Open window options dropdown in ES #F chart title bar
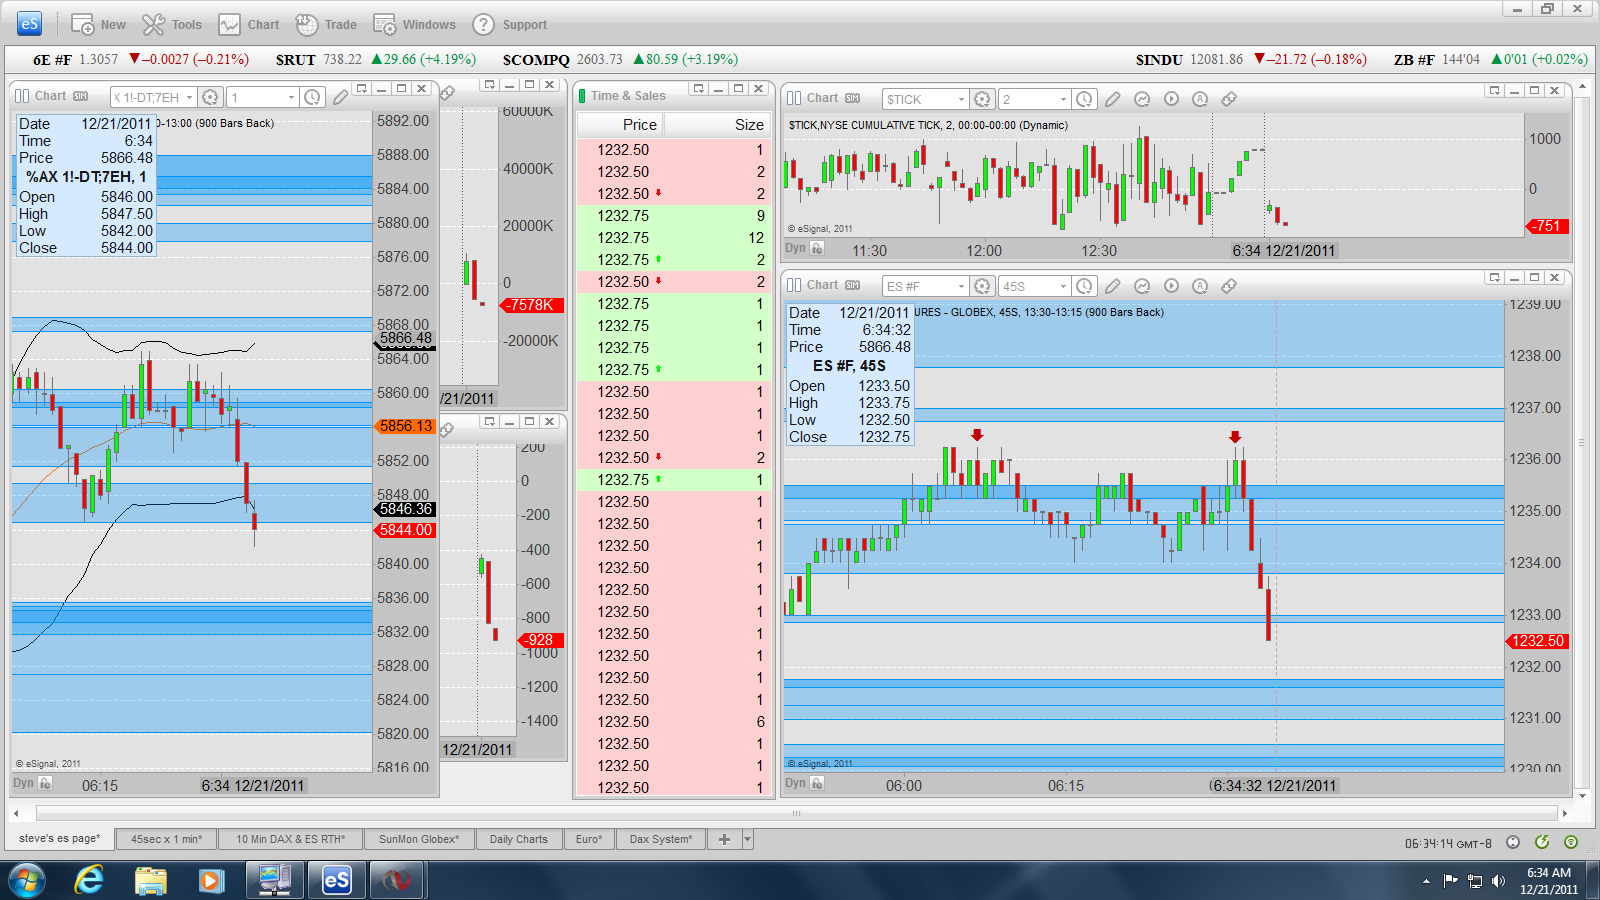Image resolution: width=1600 pixels, height=900 pixels. coord(1494,277)
